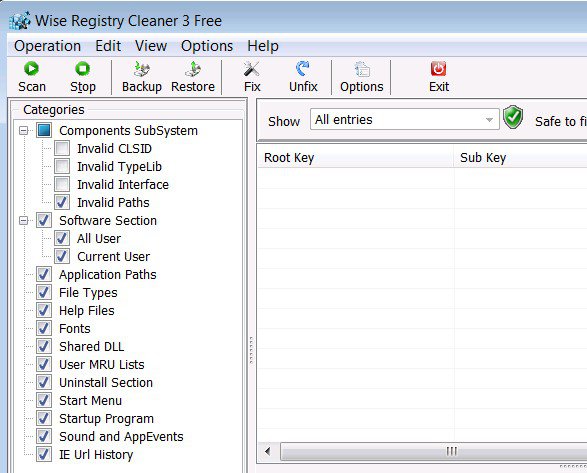The height and width of the screenshot is (473, 587).
Task: Uncheck the User MRU Lists checkbox
Action: pyautogui.click(x=44, y=364)
